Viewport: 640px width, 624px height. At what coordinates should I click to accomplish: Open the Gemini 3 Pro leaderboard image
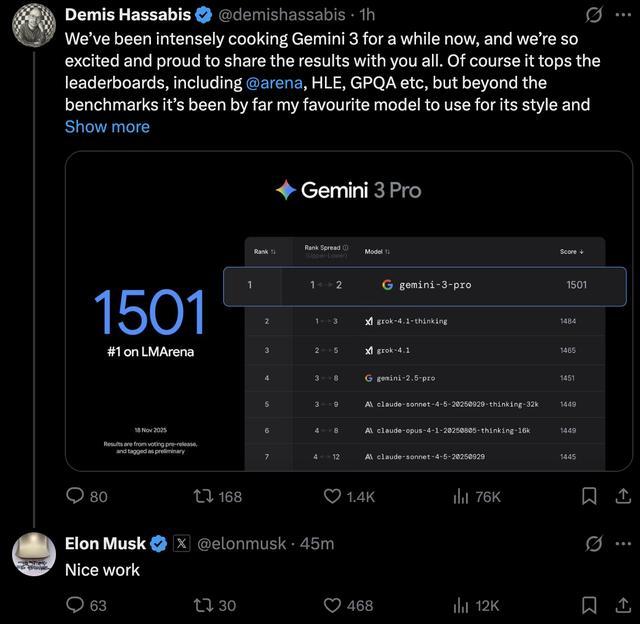click(x=349, y=311)
